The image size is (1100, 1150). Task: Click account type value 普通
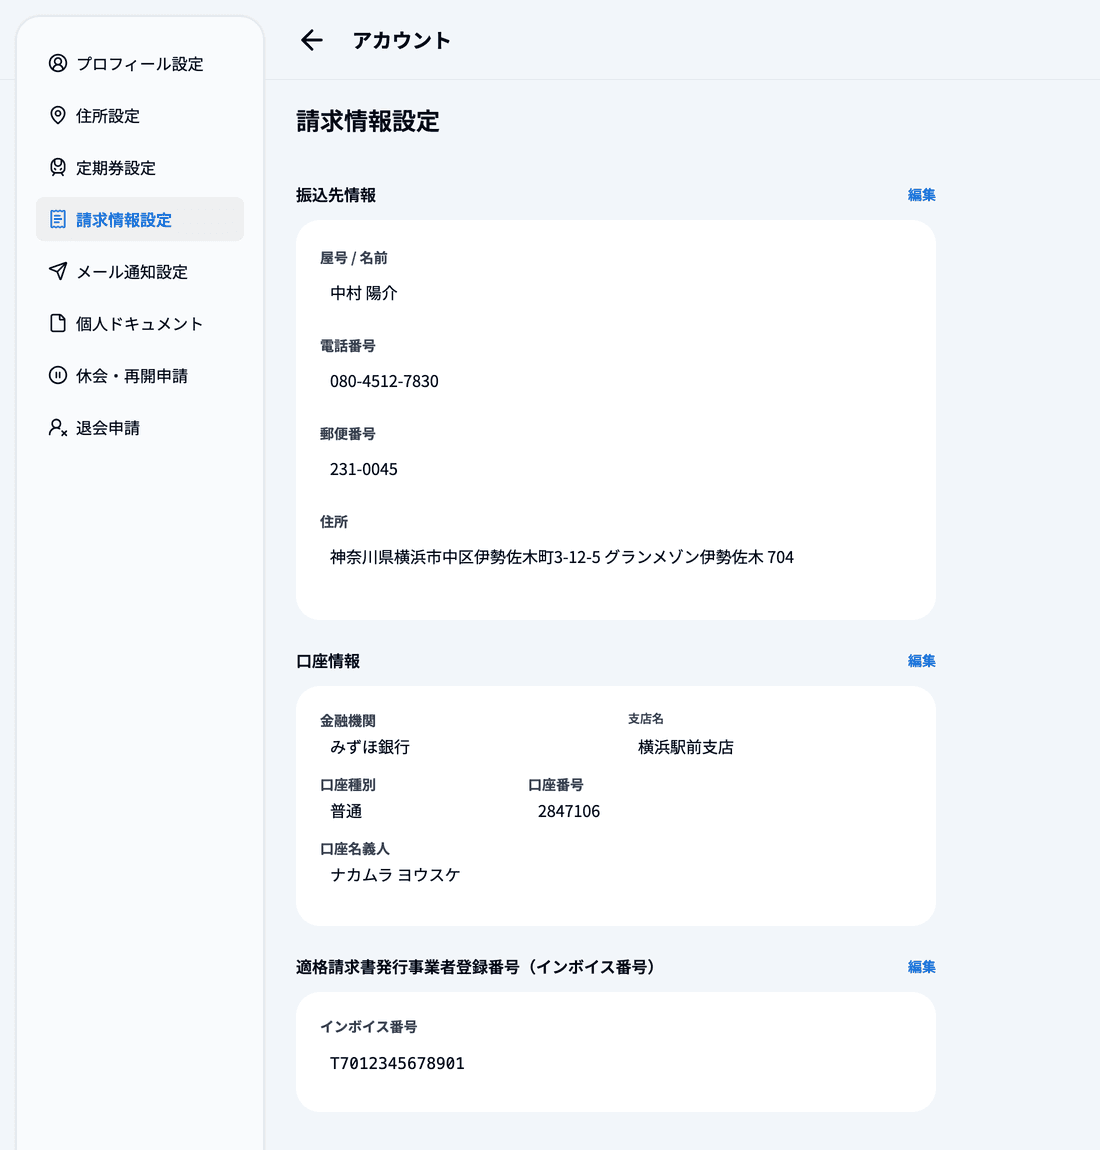346,811
